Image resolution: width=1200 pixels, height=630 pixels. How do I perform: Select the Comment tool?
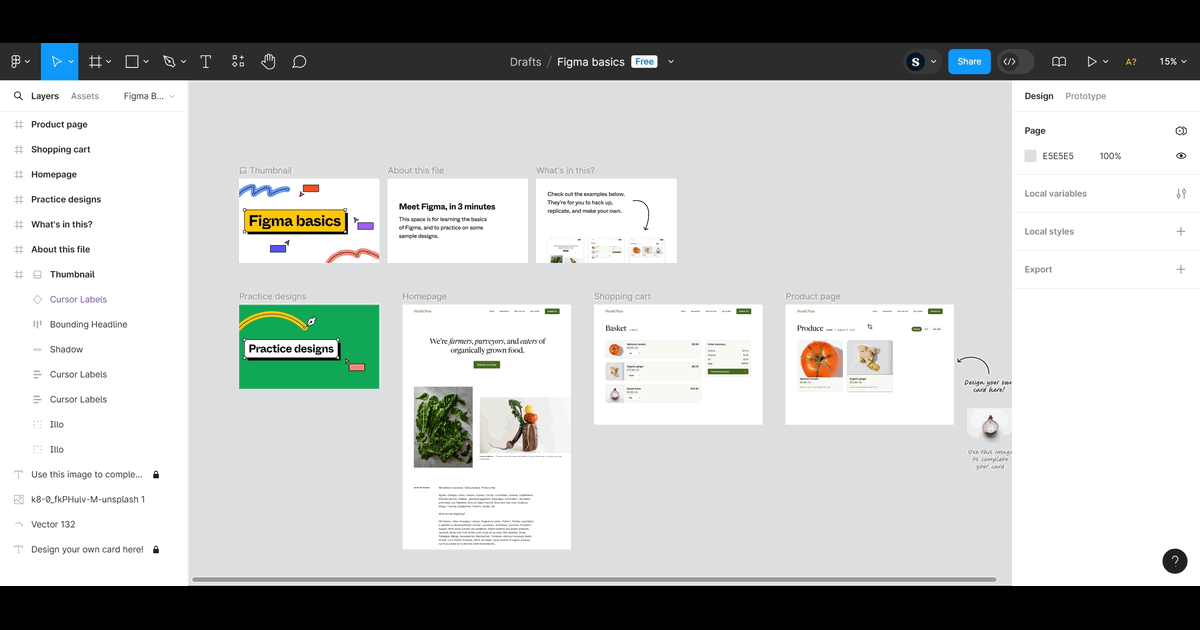point(299,61)
